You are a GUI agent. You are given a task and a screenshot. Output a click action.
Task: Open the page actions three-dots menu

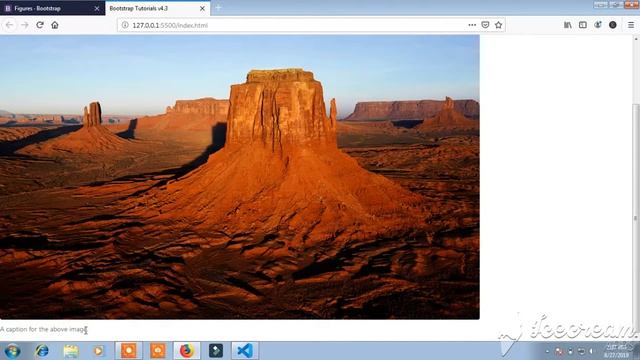point(472,25)
